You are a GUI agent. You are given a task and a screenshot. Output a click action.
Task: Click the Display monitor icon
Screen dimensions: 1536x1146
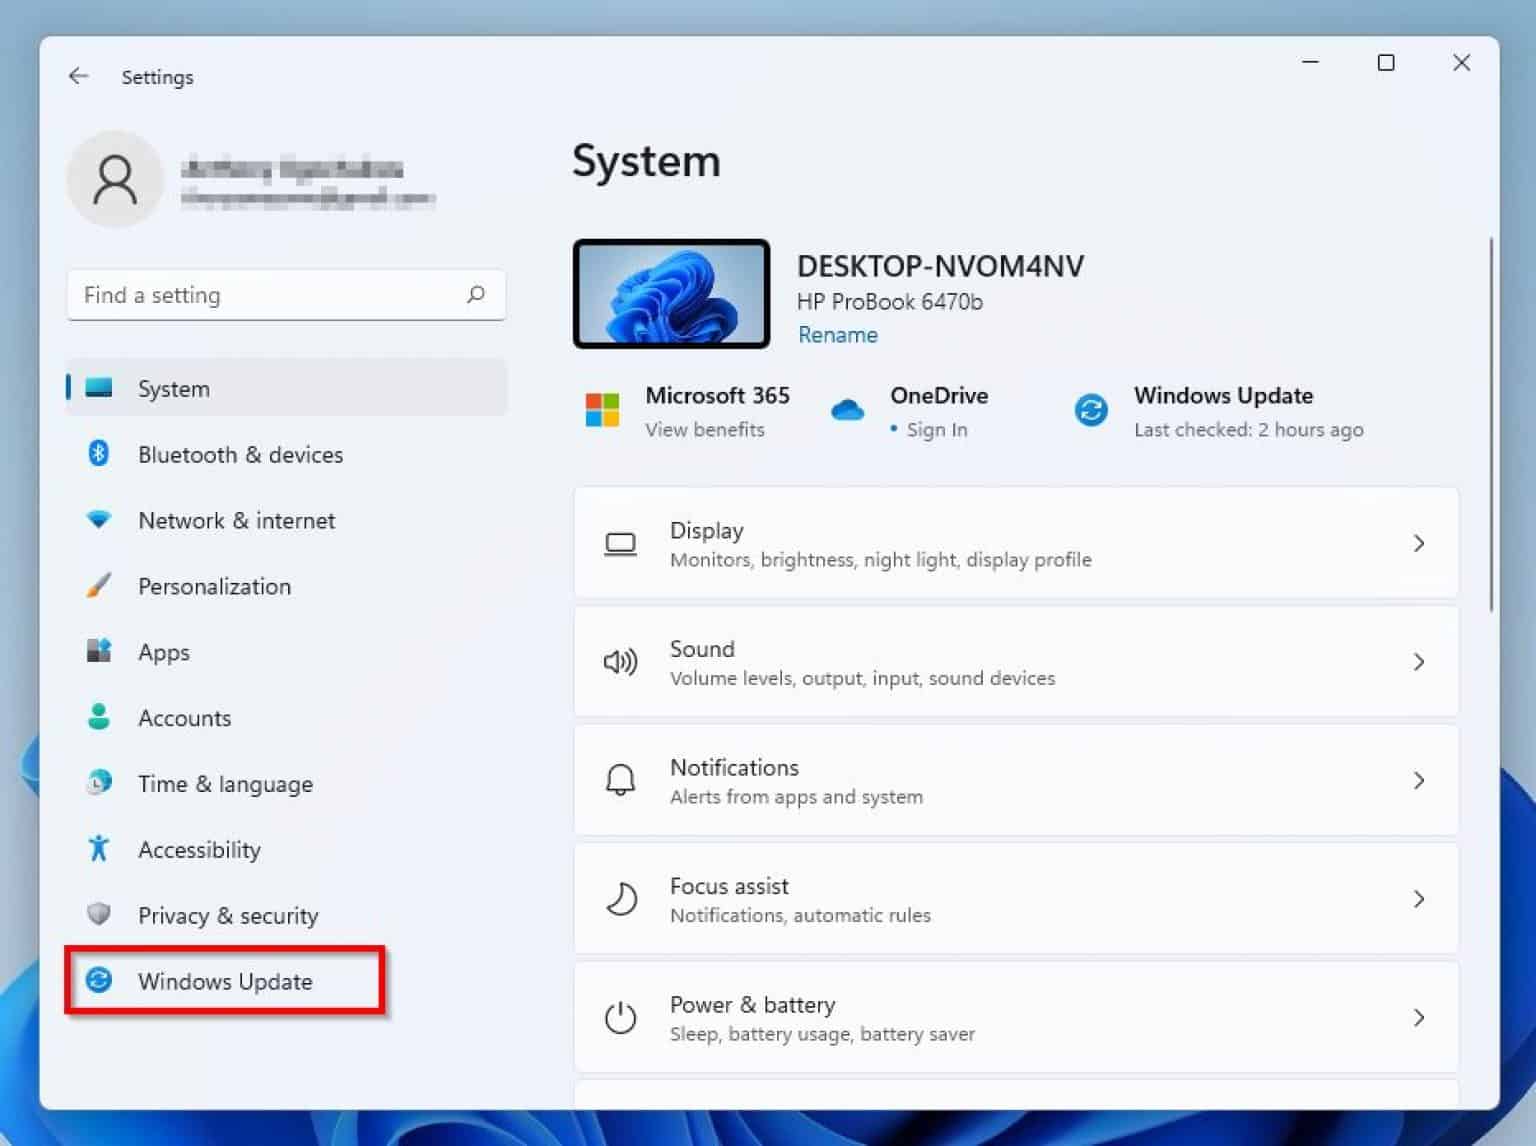click(x=620, y=543)
